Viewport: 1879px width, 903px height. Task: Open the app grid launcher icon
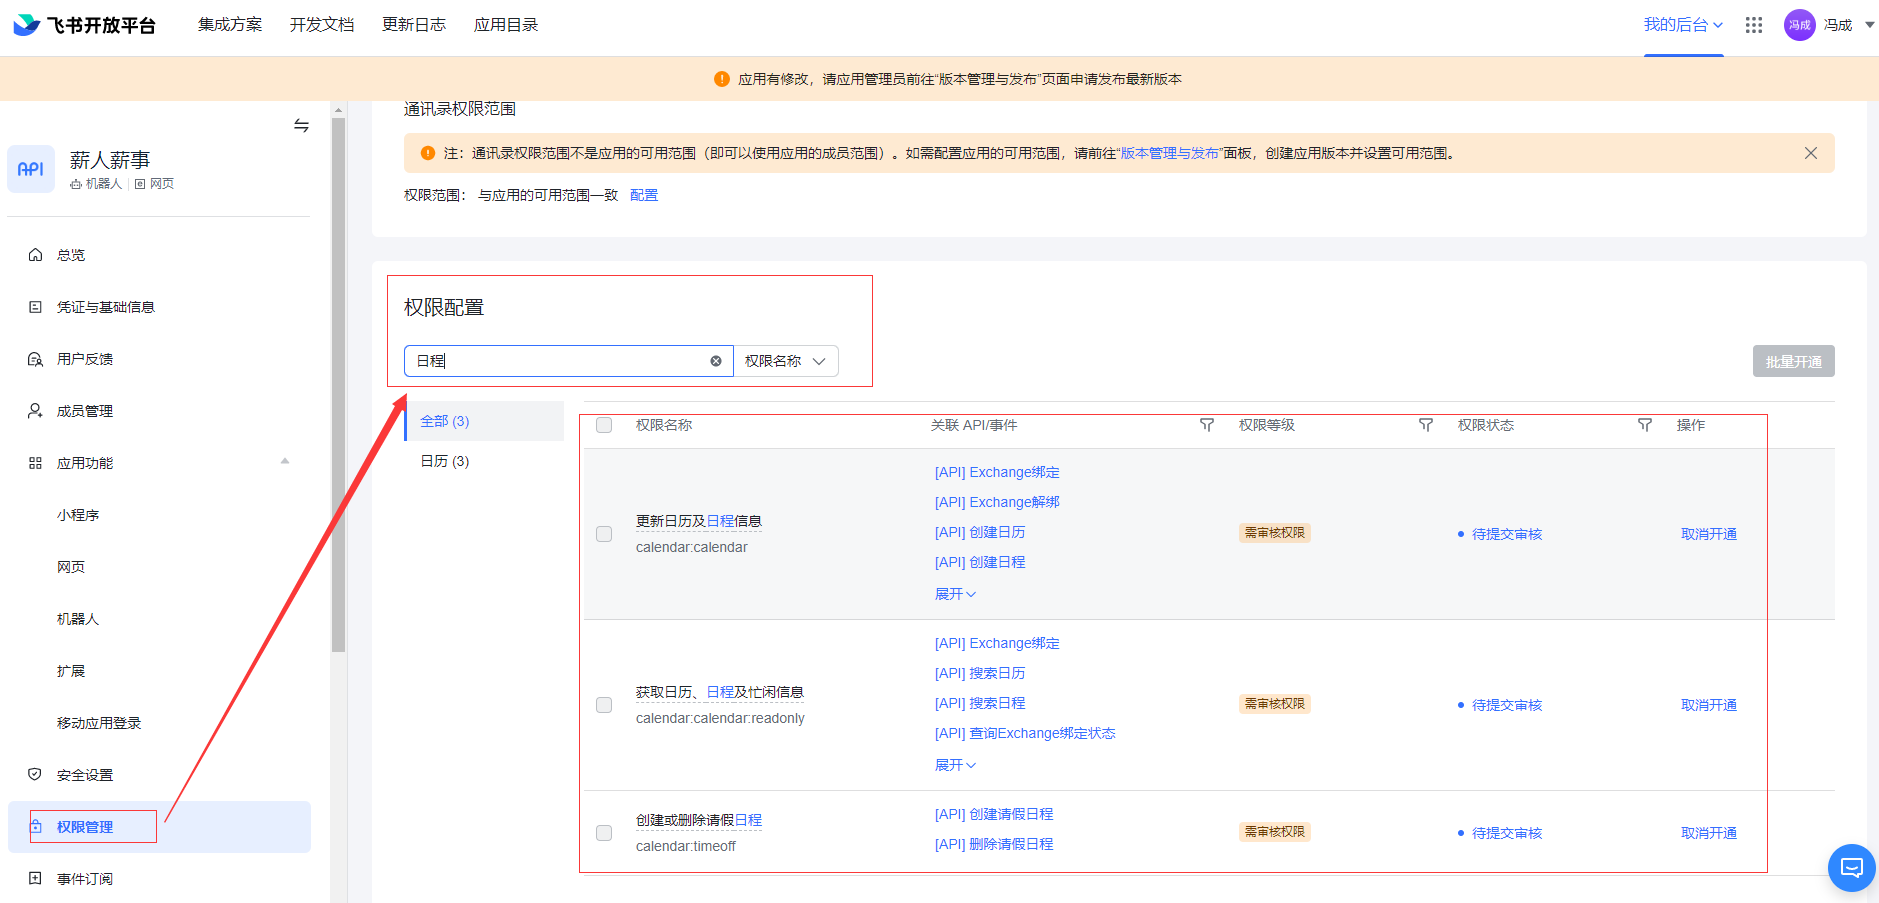(1753, 25)
